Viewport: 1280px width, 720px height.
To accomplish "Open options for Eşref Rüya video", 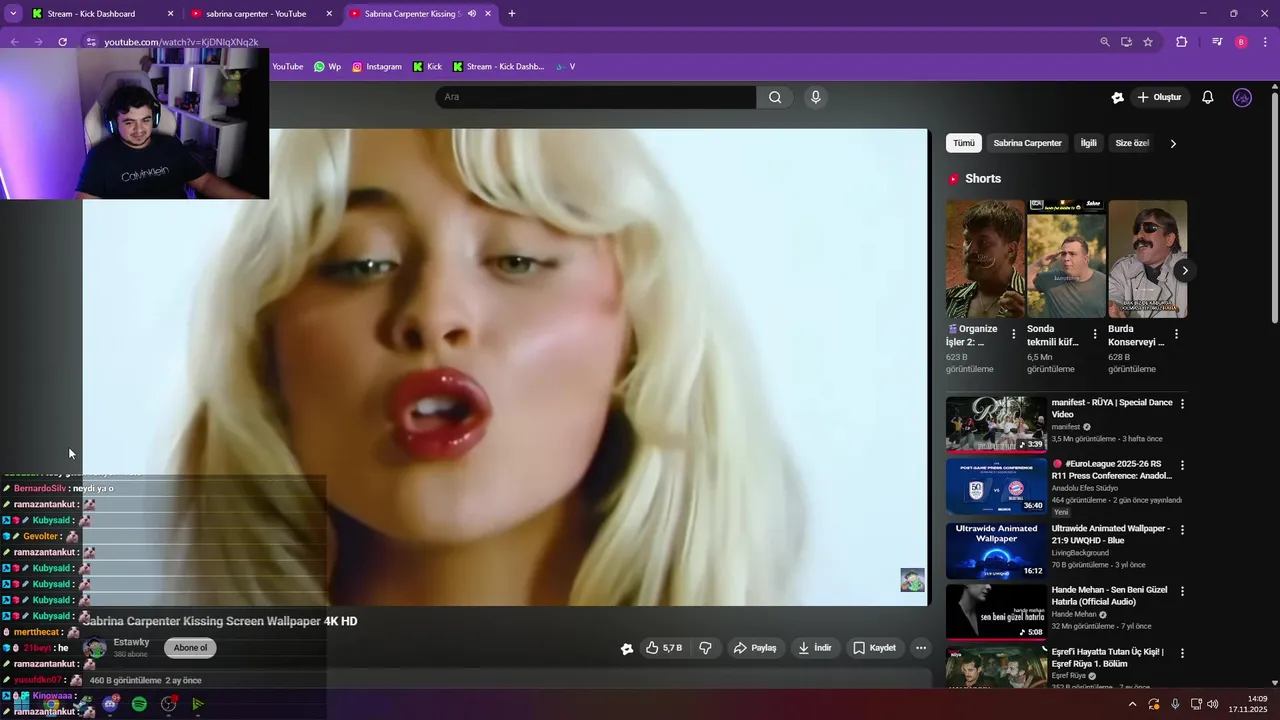I will [1182, 653].
